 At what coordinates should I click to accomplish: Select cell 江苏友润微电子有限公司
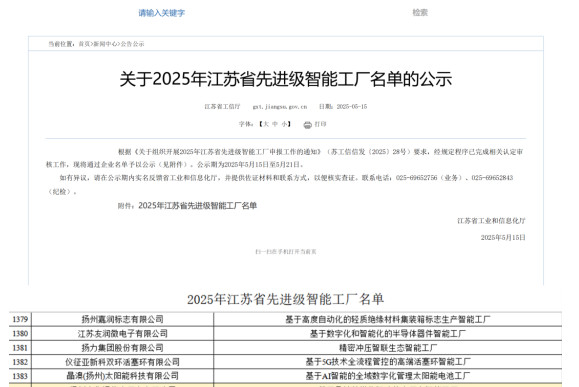click(x=123, y=333)
